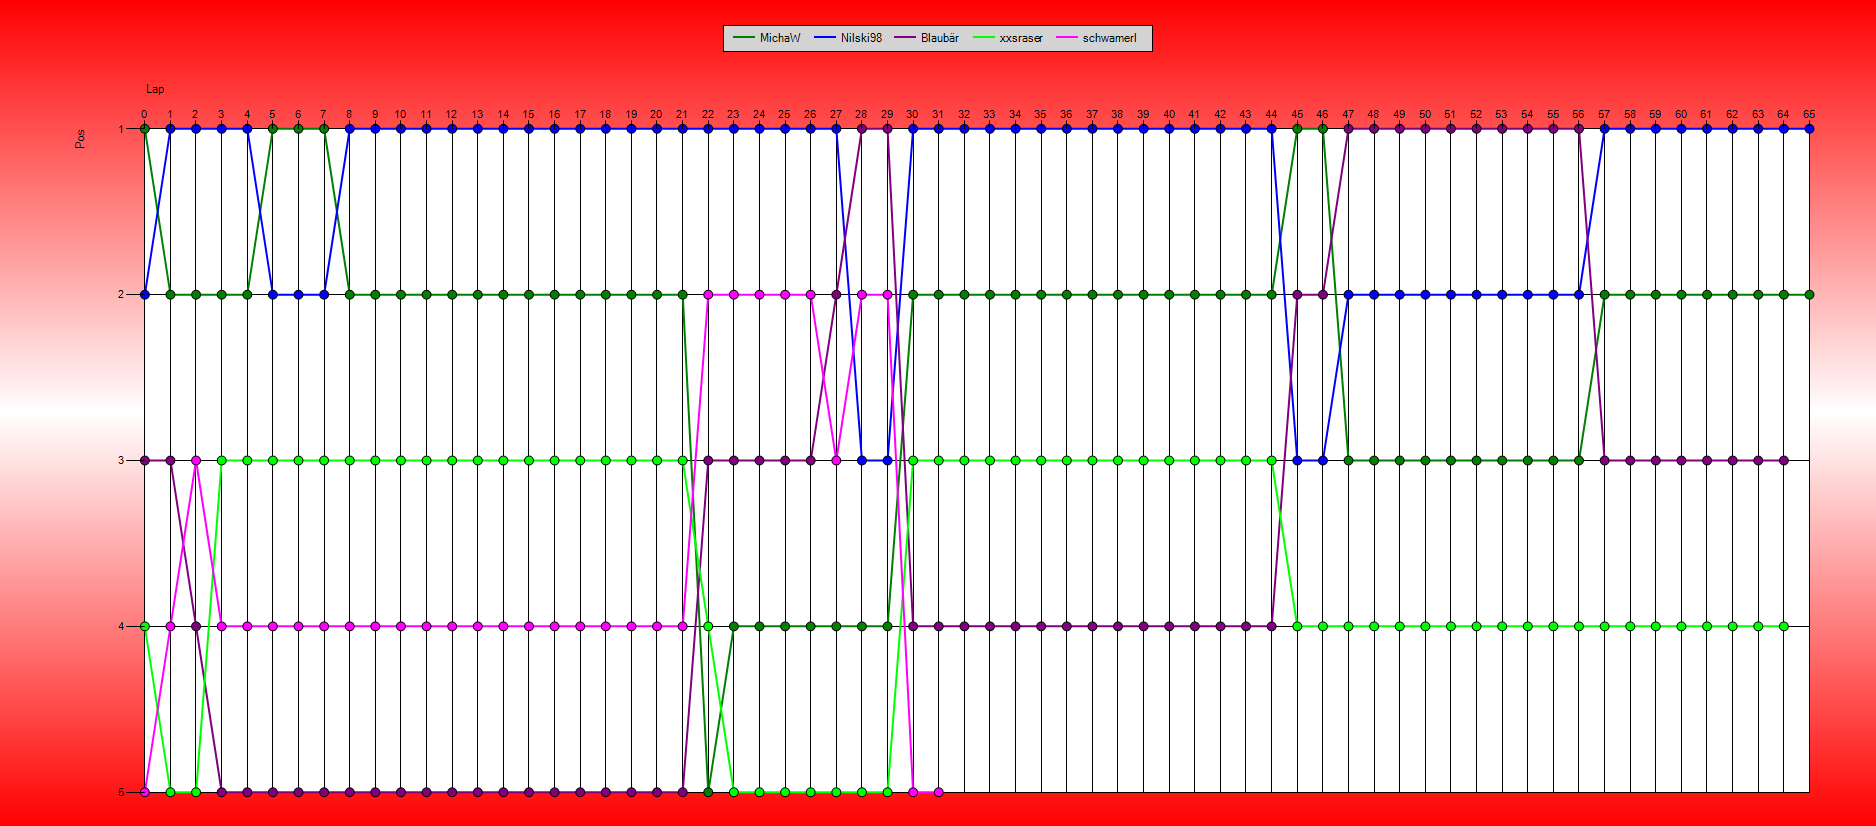Click xxsraser's light green marker at lap 1, position 5
The height and width of the screenshot is (826, 1876).
click(171, 792)
